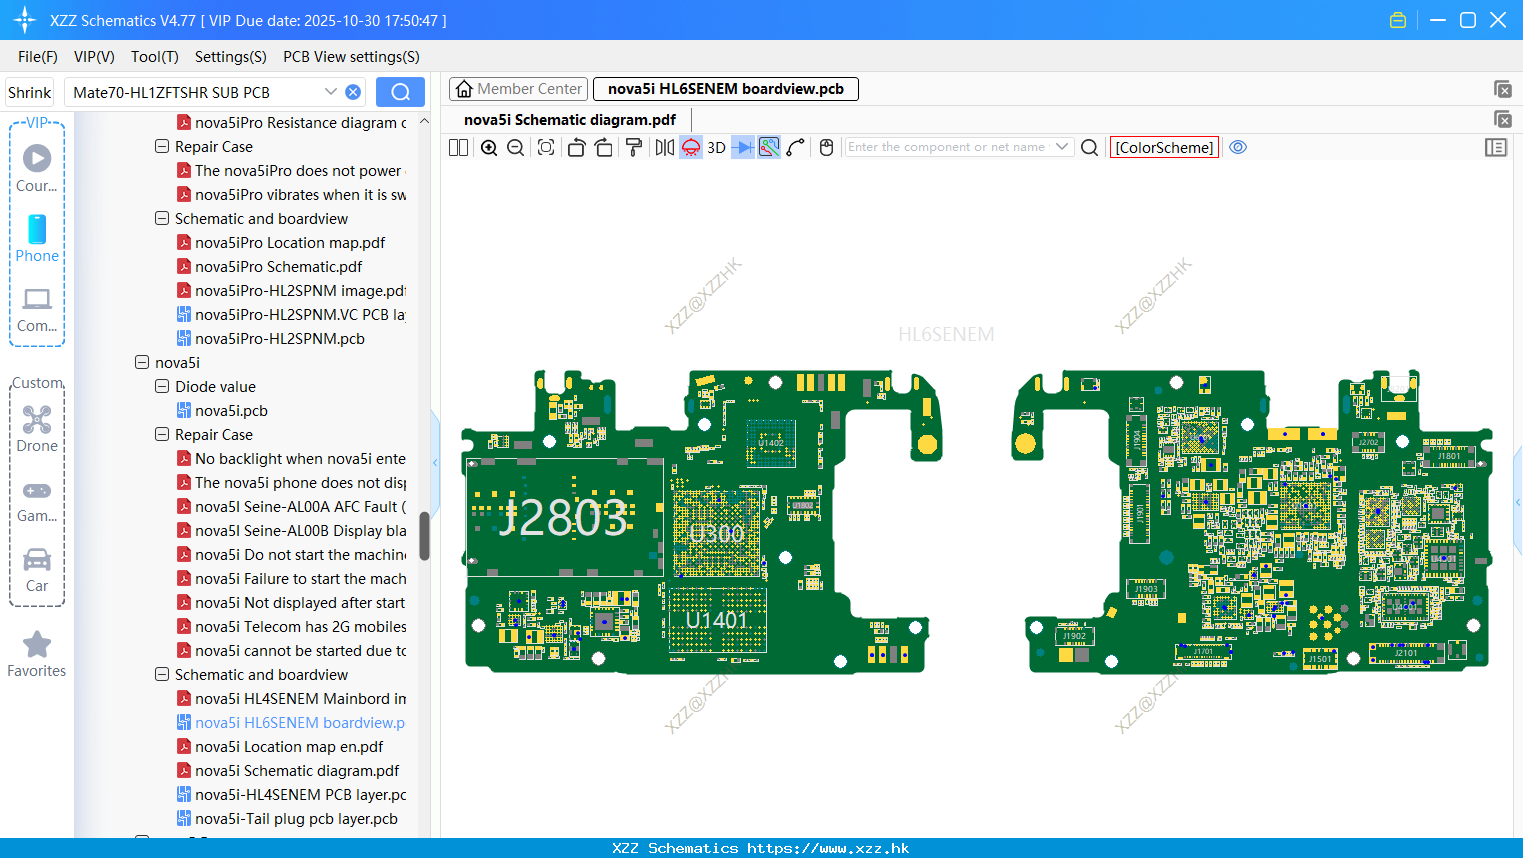
Task: Open nova5iPro Schematic.pdf
Action: [x=269, y=266]
